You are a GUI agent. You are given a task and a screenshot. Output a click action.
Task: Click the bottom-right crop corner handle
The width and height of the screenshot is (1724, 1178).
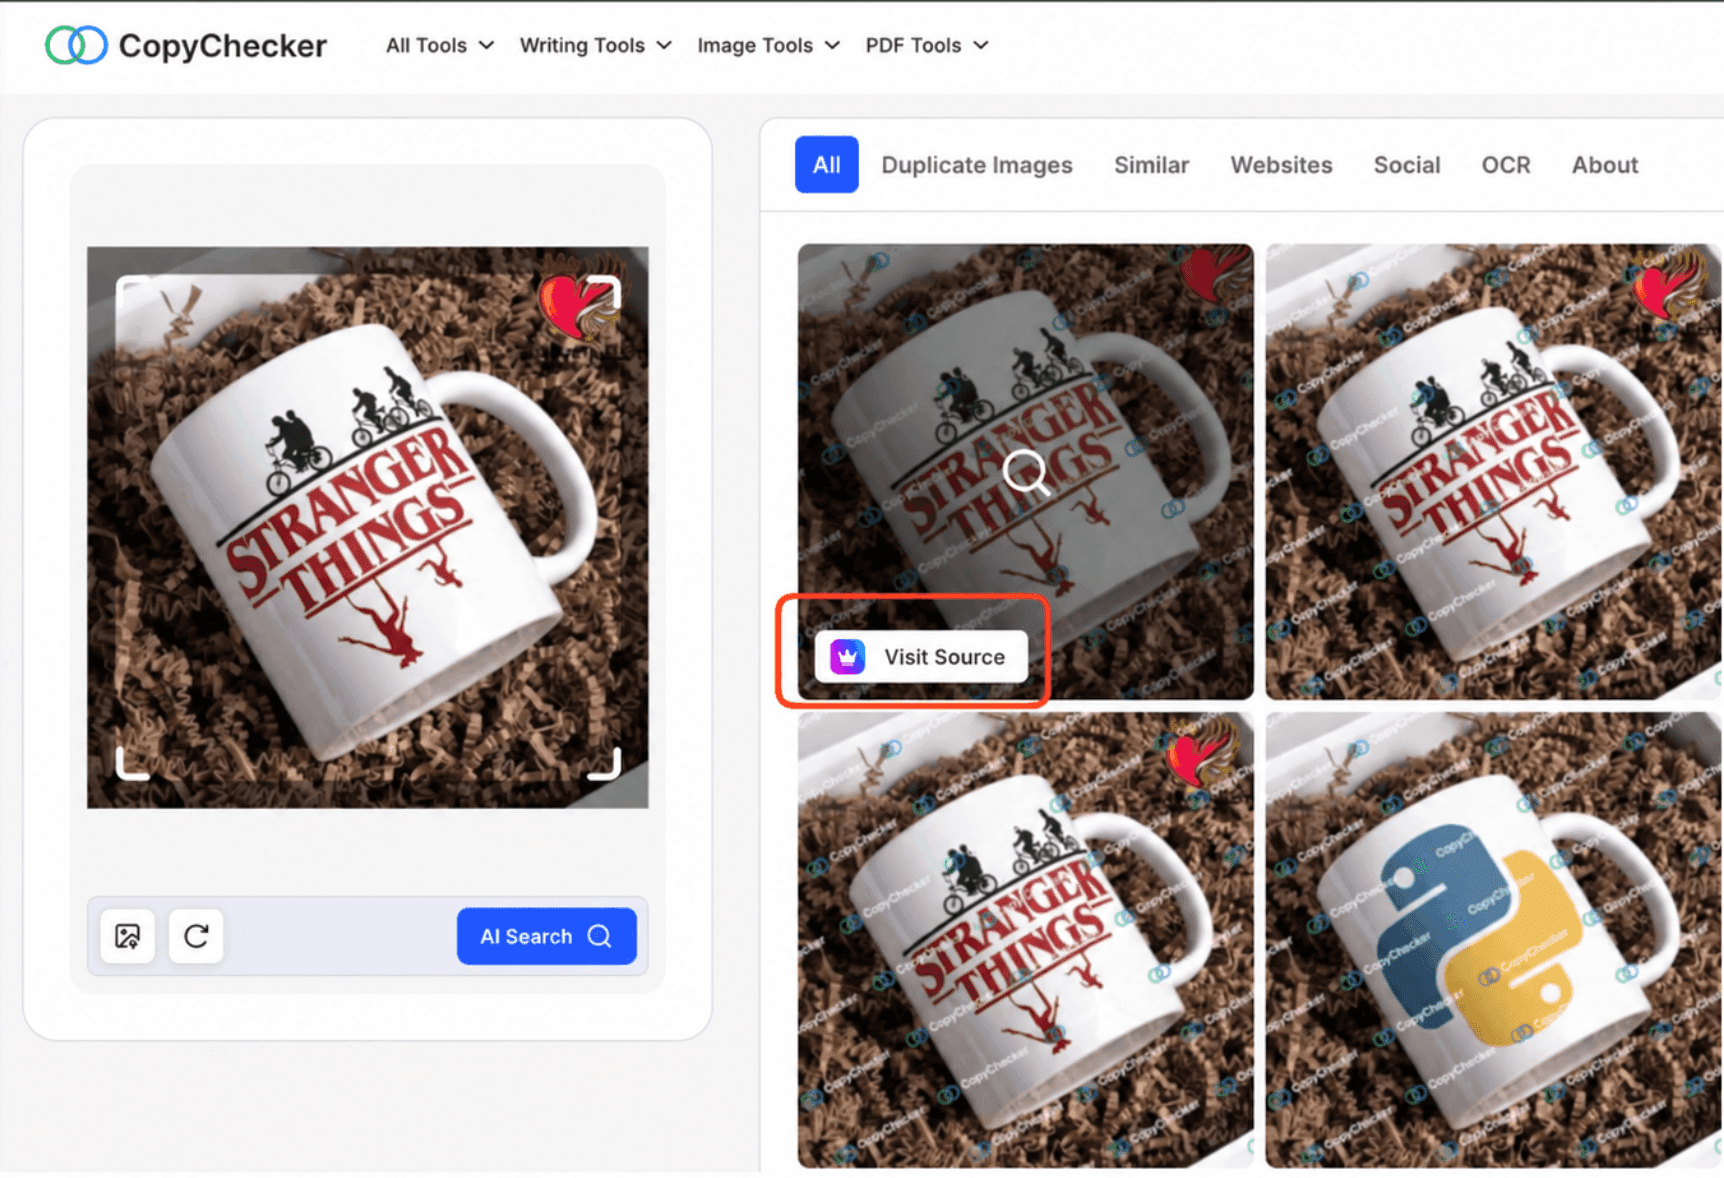pyautogui.click(x=605, y=764)
